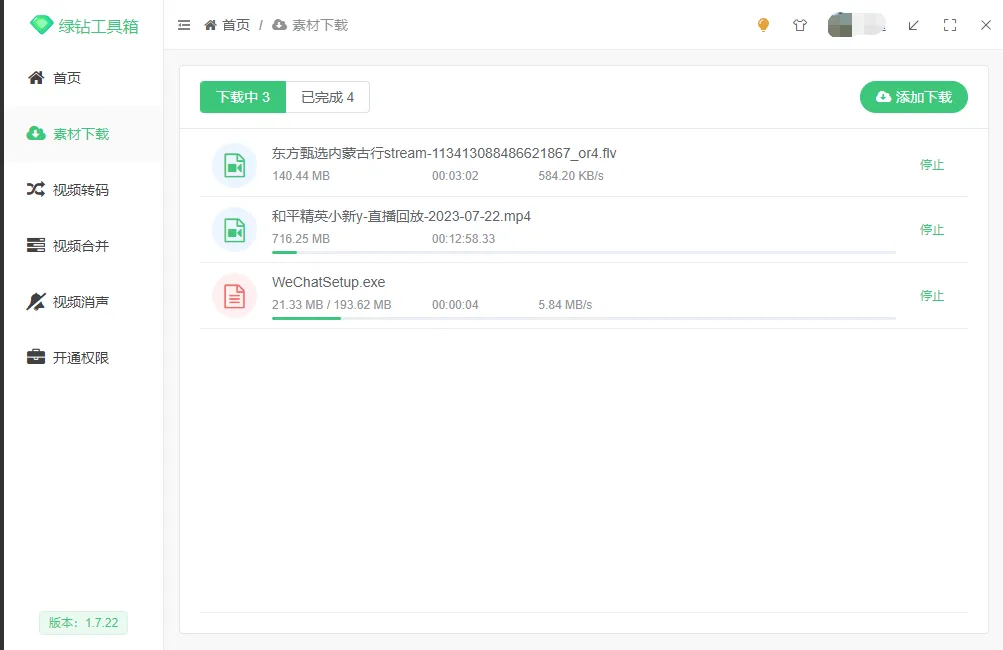The width and height of the screenshot is (1003, 650).
Task: Click the minimize-to-corner arrow icon
Action: (912, 25)
